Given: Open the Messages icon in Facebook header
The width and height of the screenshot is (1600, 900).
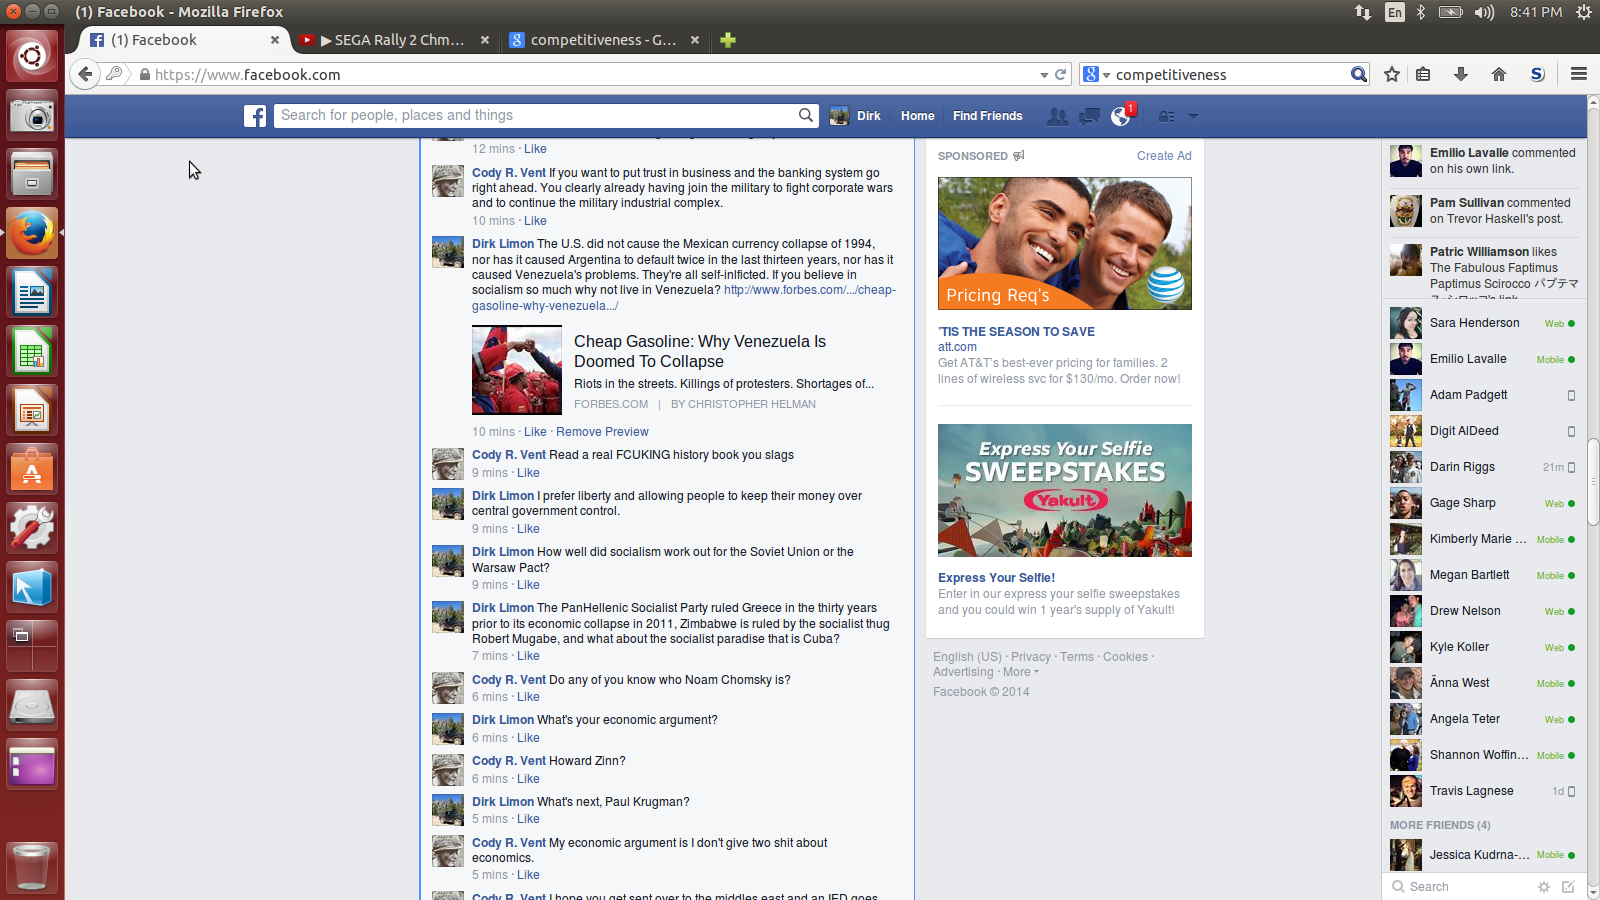Looking at the screenshot, I should (1089, 116).
